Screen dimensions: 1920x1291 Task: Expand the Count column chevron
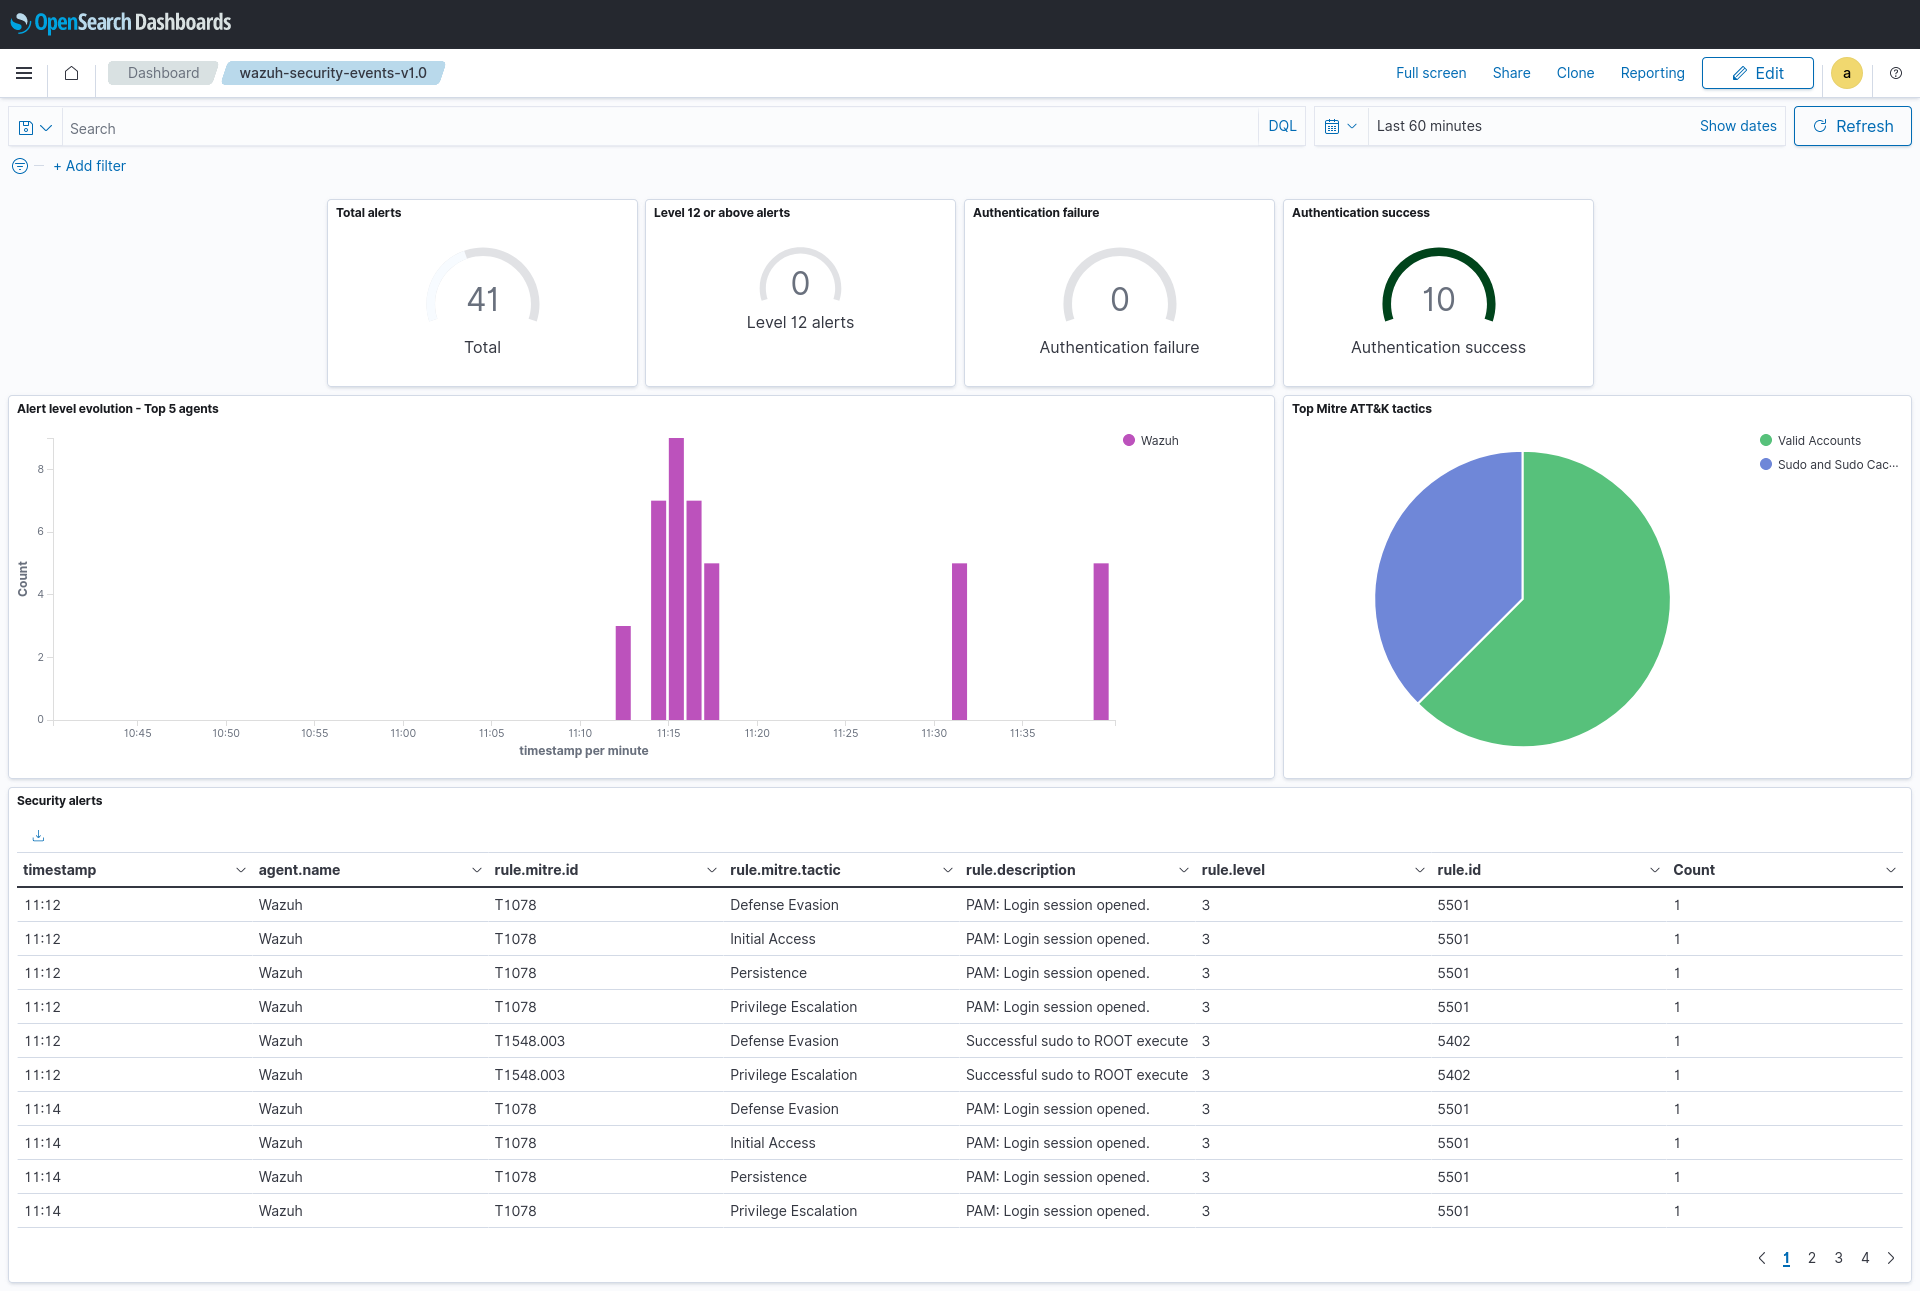click(1890, 870)
